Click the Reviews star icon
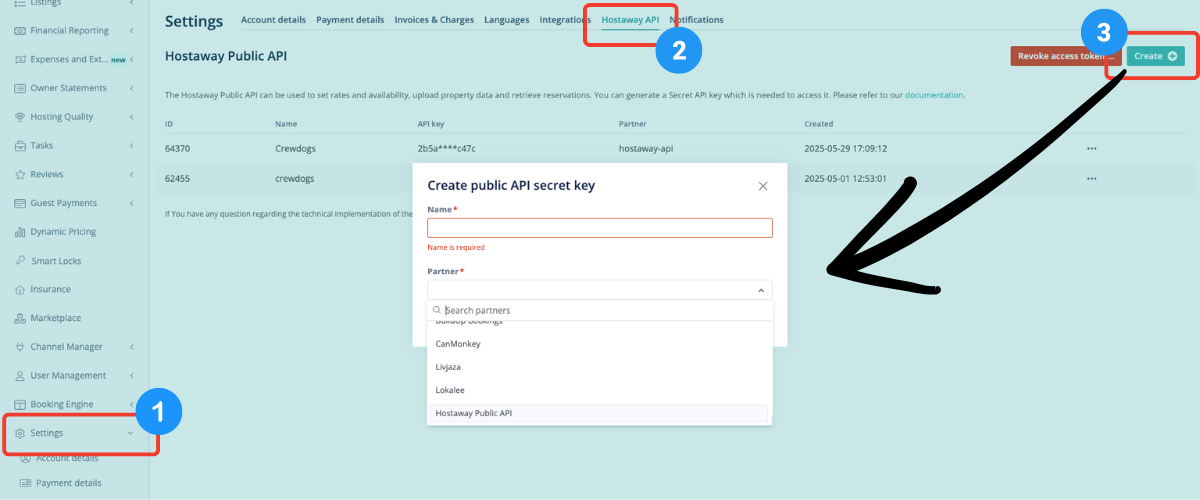The height and width of the screenshot is (500, 1200). [x=21, y=174]
